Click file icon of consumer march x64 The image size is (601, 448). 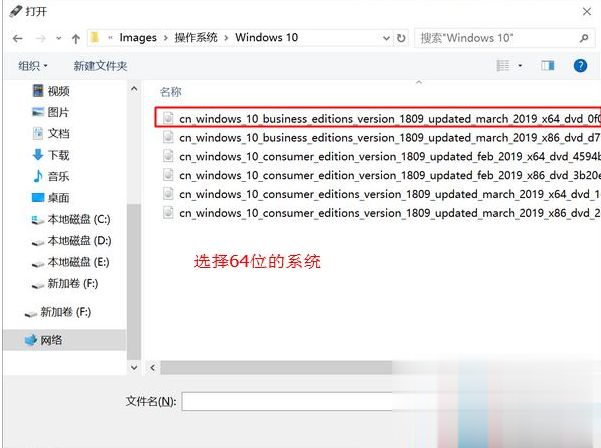click(x=168, y=193)
